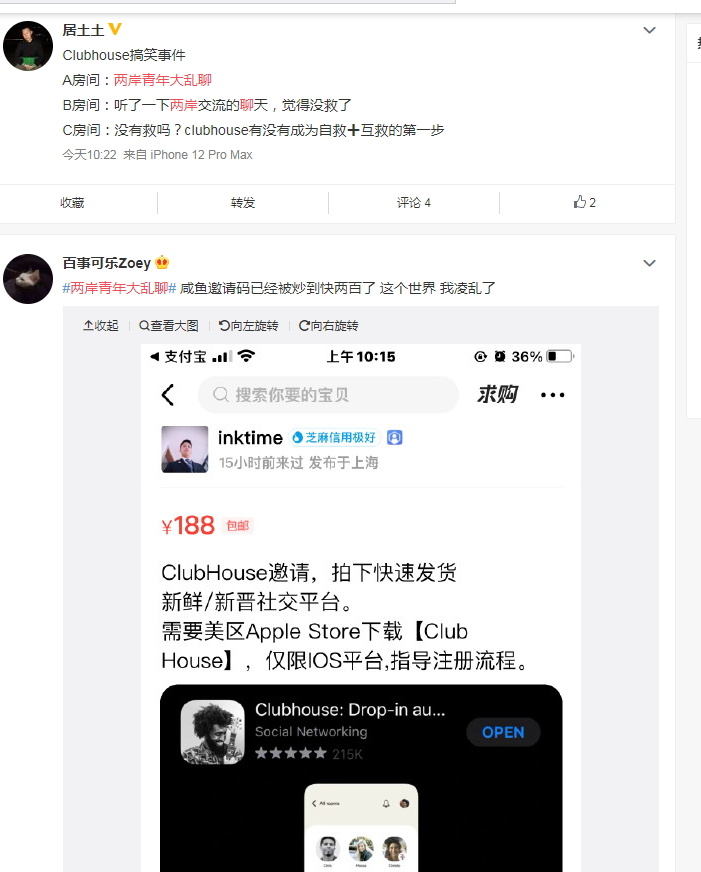Image resolution: width=701 pixels, height=872 pixels.
Task: Click the back arrow in the Xianyu screenshot
Action: click(168, 395)
